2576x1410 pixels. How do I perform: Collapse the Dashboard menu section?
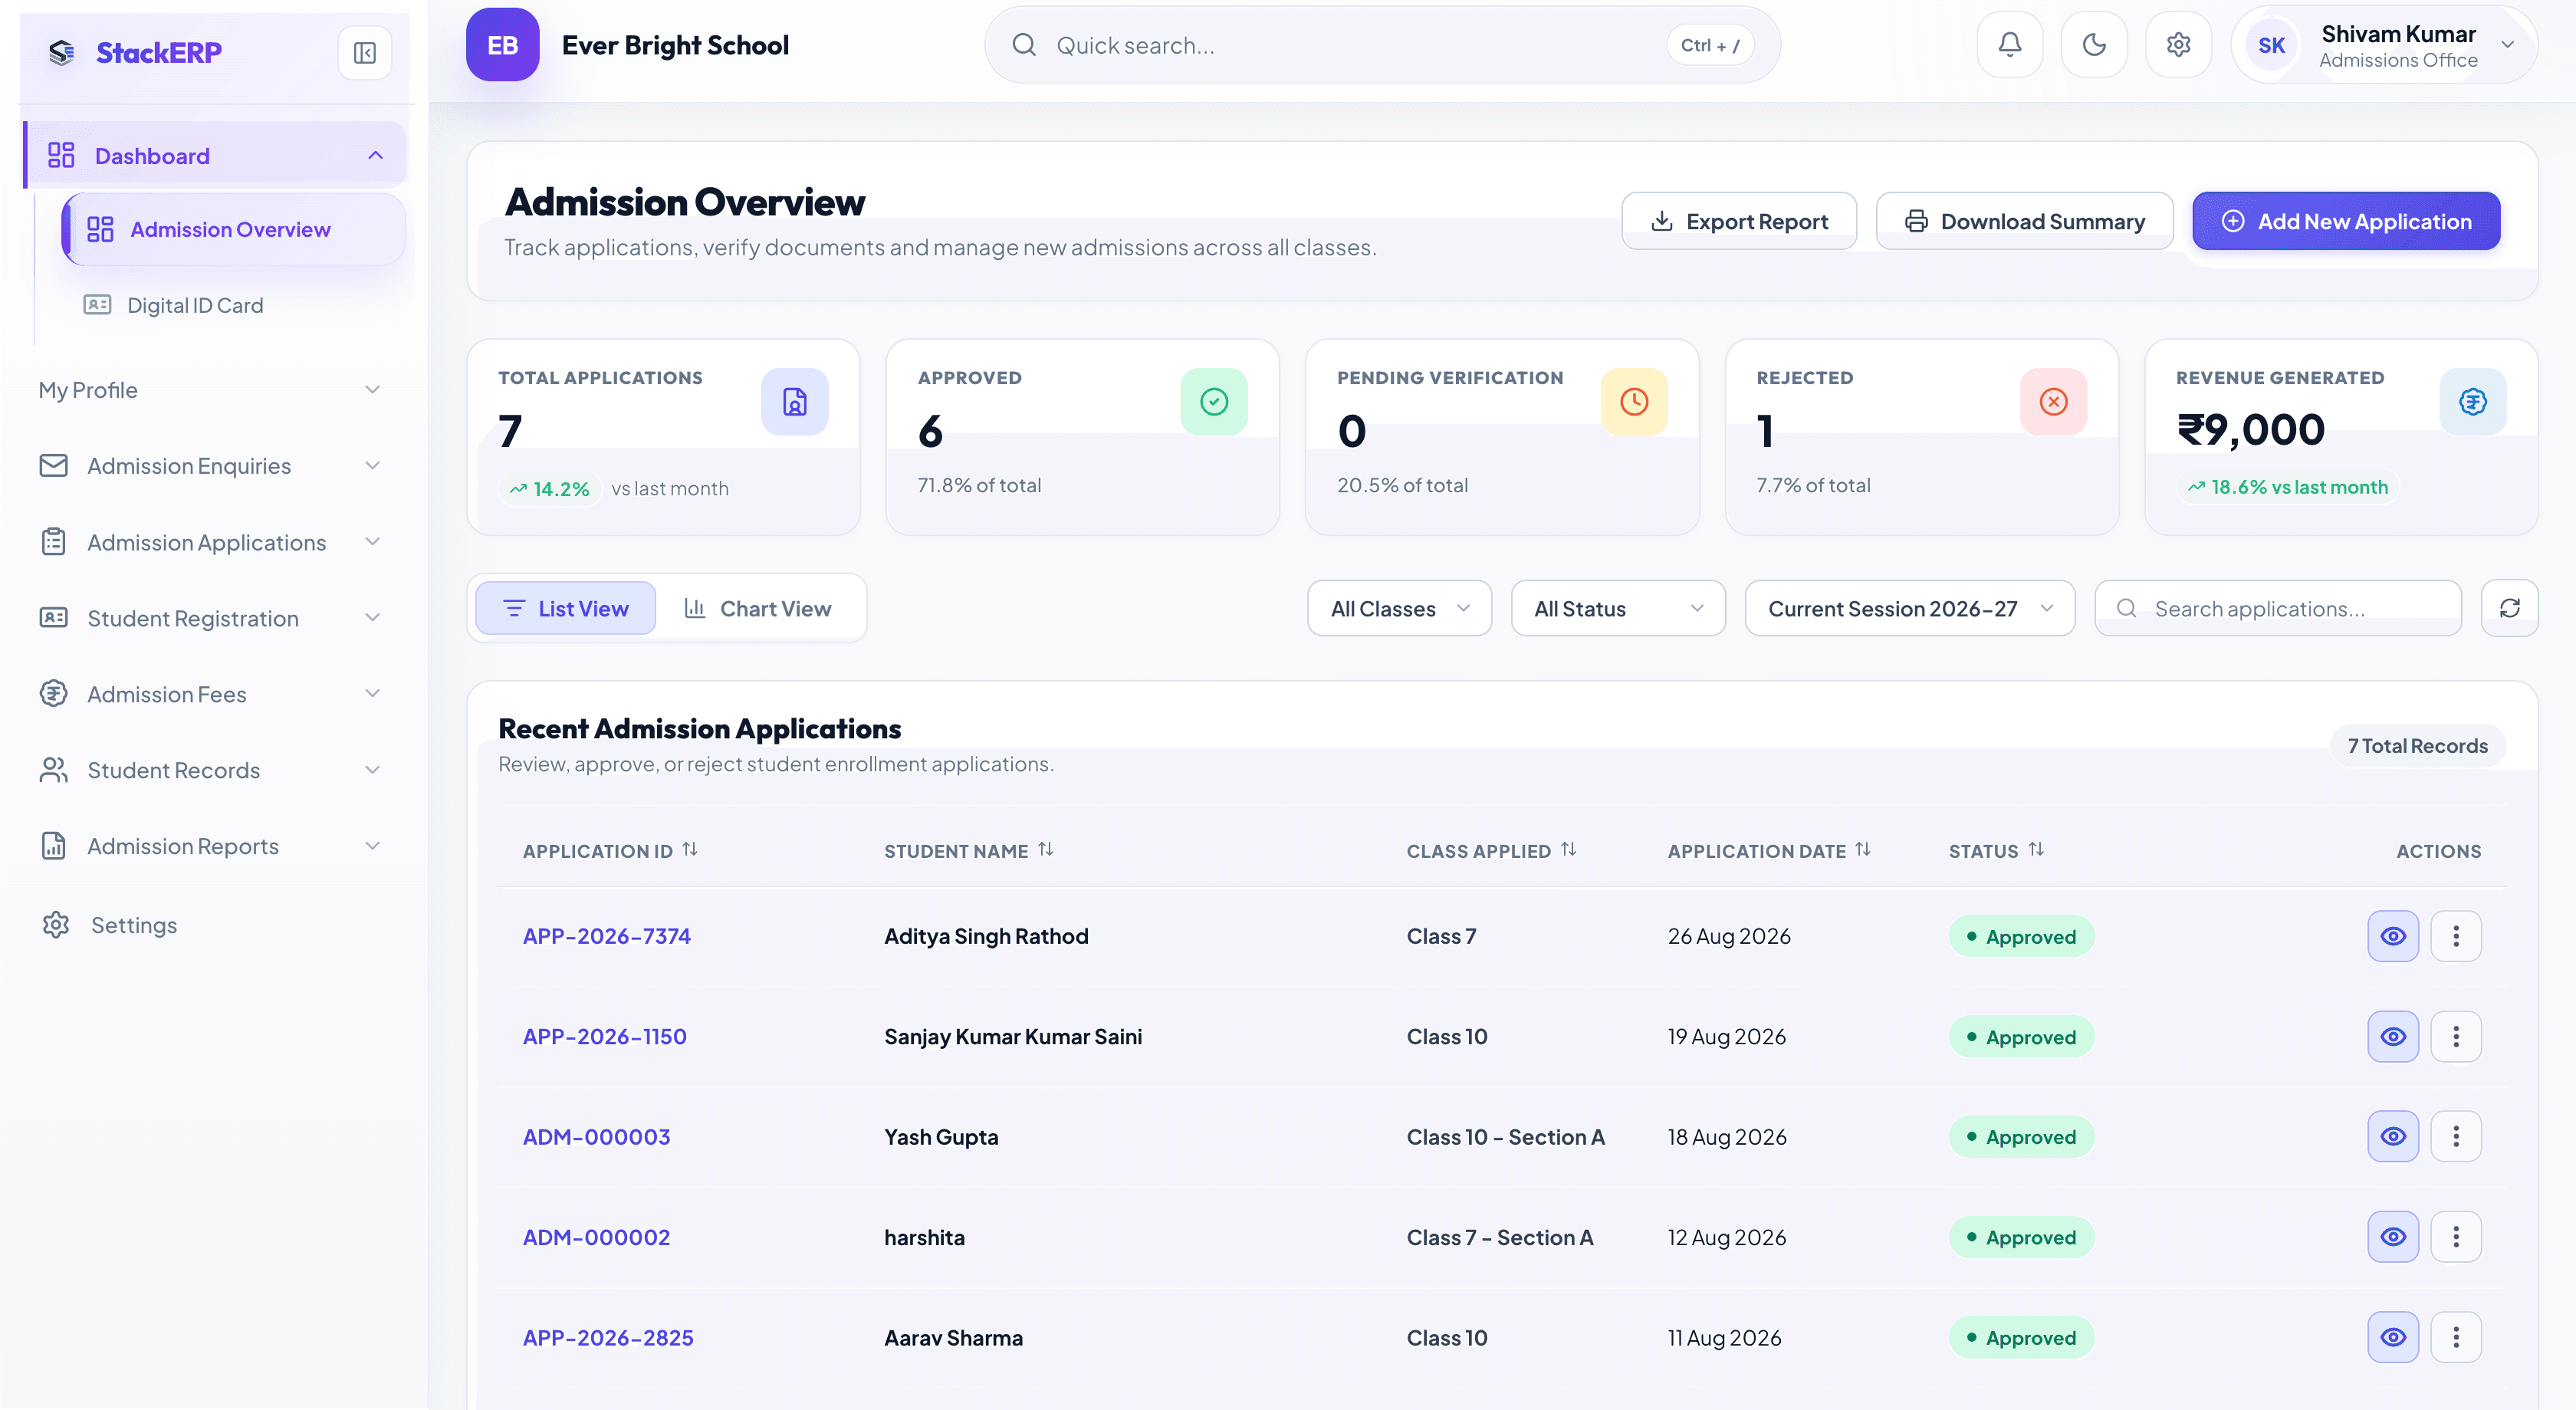click(375, 155)
